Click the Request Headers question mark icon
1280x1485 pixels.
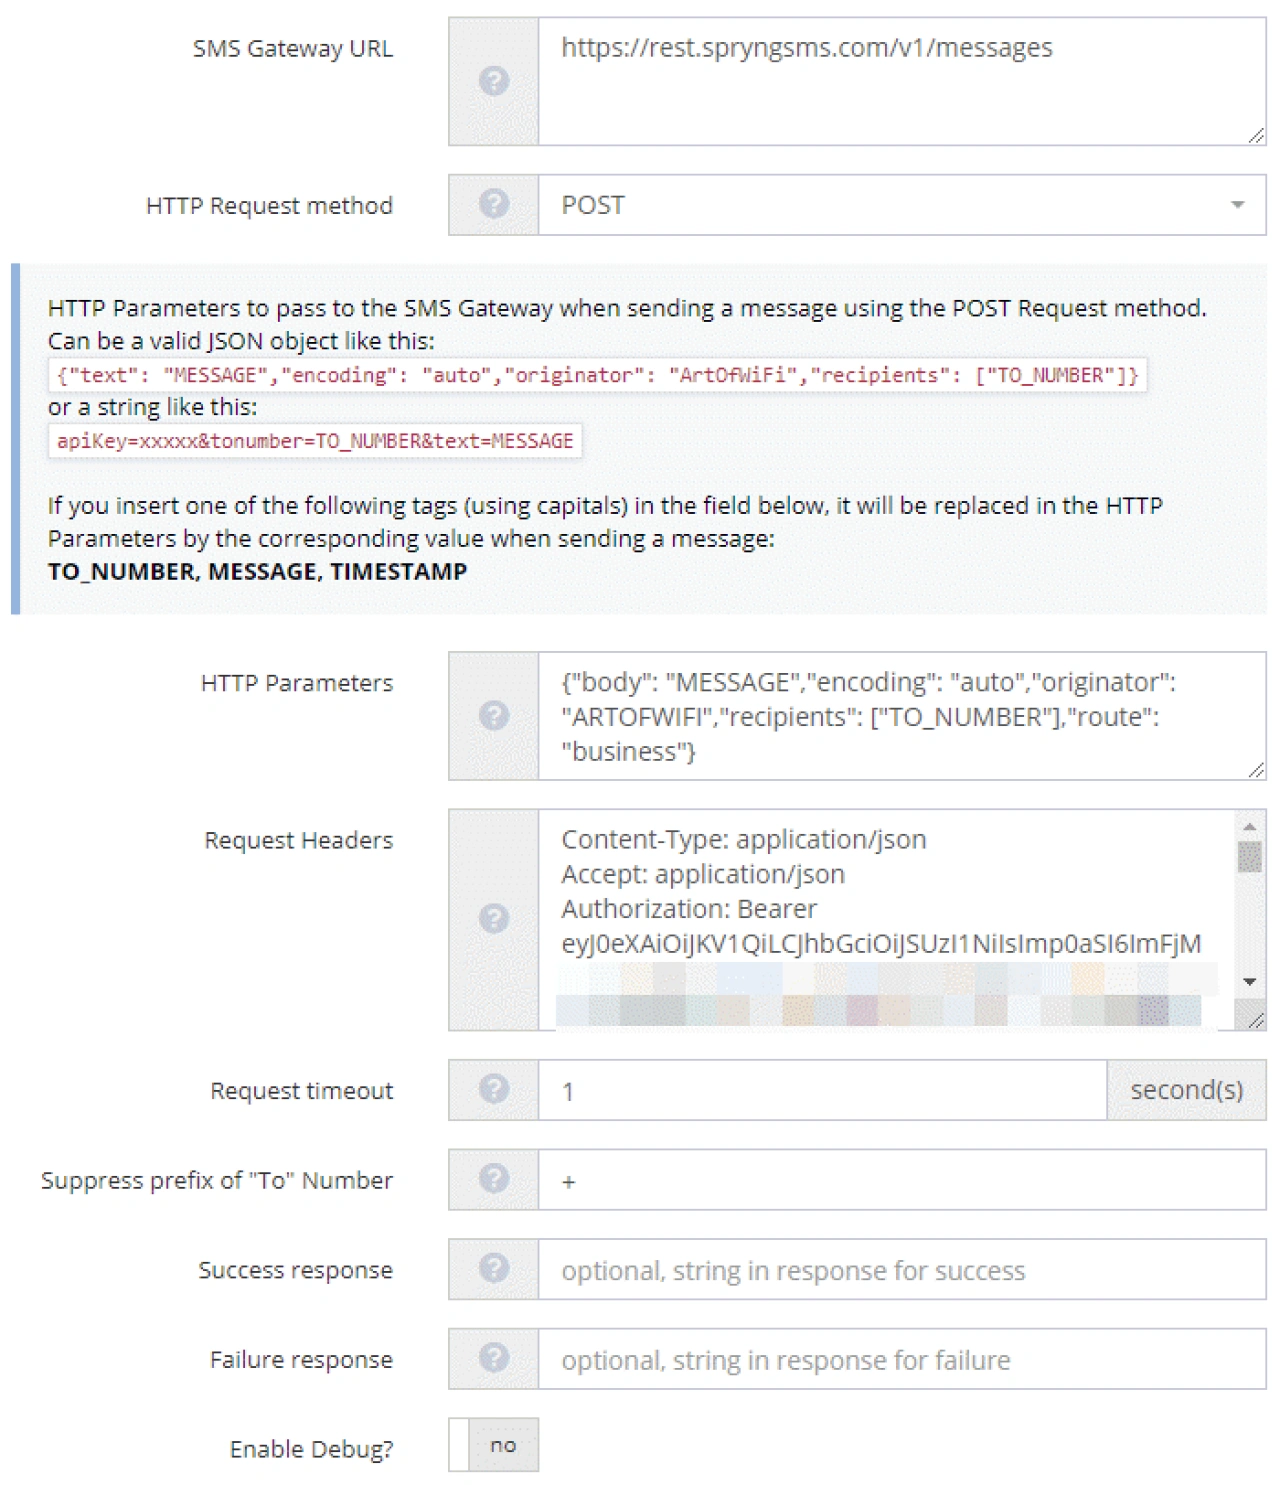click(492, 916)
